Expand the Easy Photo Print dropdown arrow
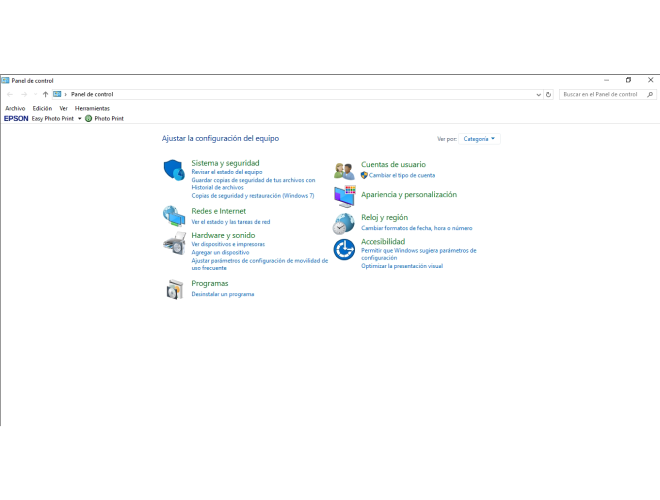The image size is (660, 500). tap(79, 118)
